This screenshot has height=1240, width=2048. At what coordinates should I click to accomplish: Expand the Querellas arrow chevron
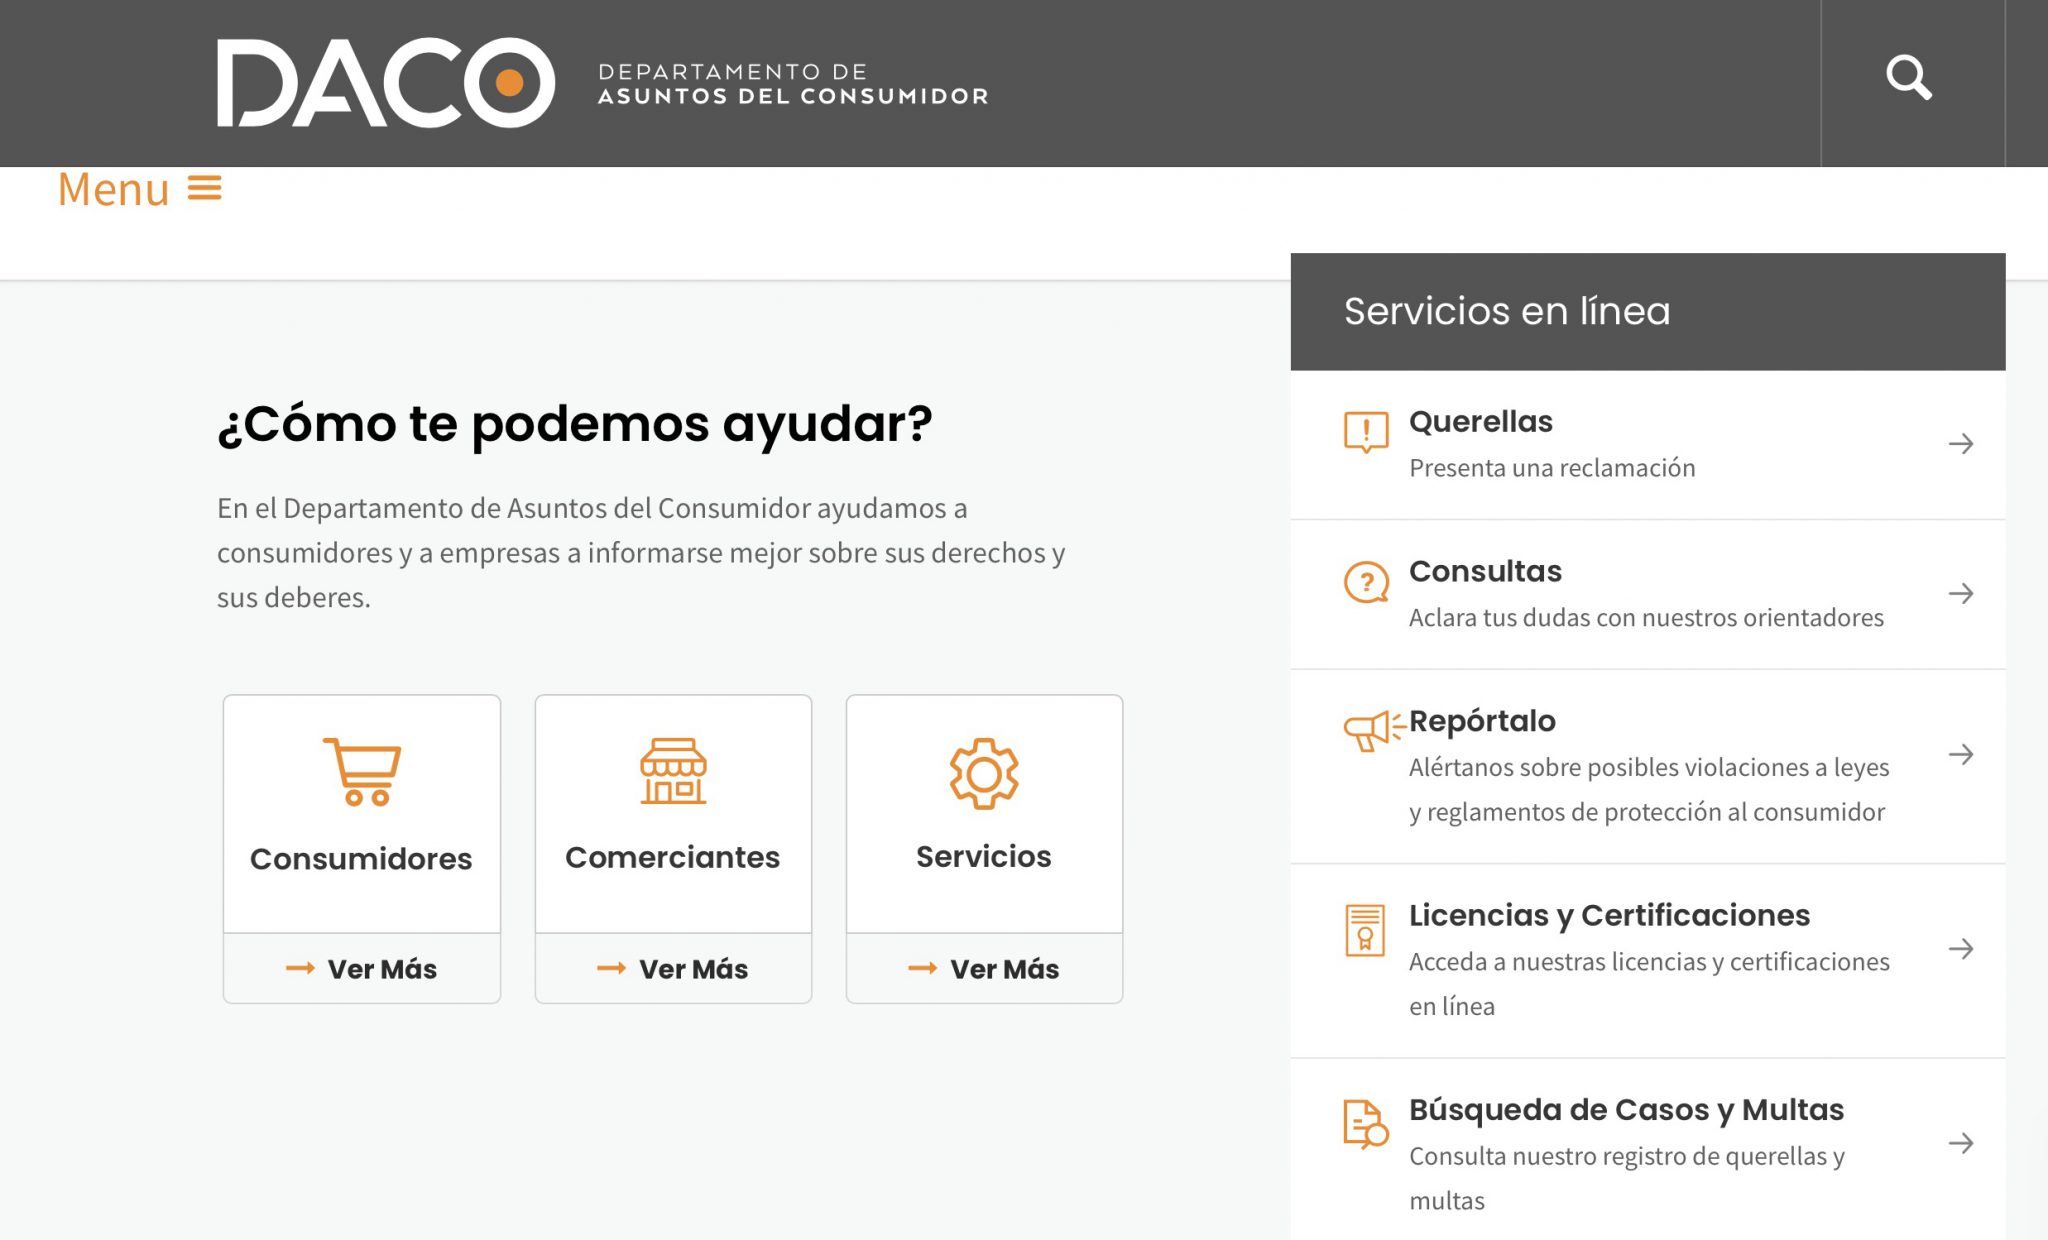point(1961,443)
